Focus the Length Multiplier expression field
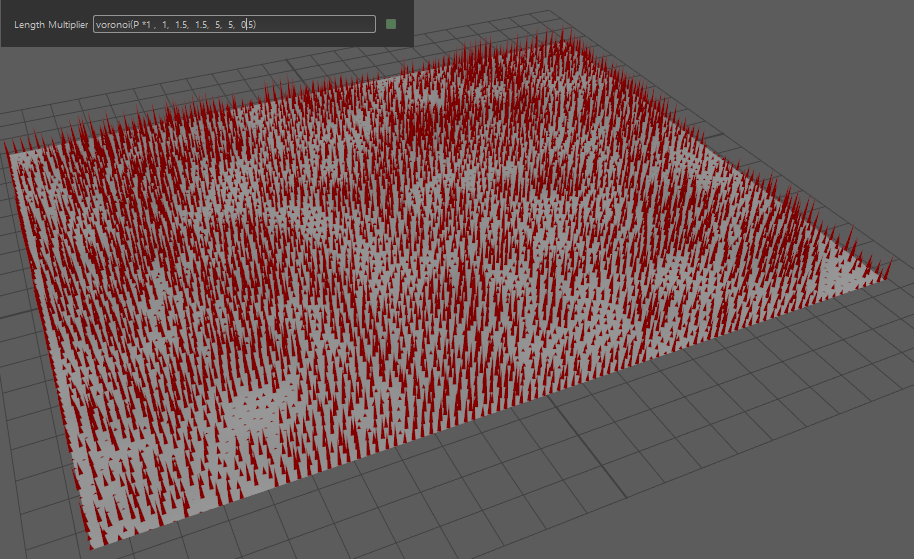The height and width of the screenshot is (559, 914). pos(234,24)
